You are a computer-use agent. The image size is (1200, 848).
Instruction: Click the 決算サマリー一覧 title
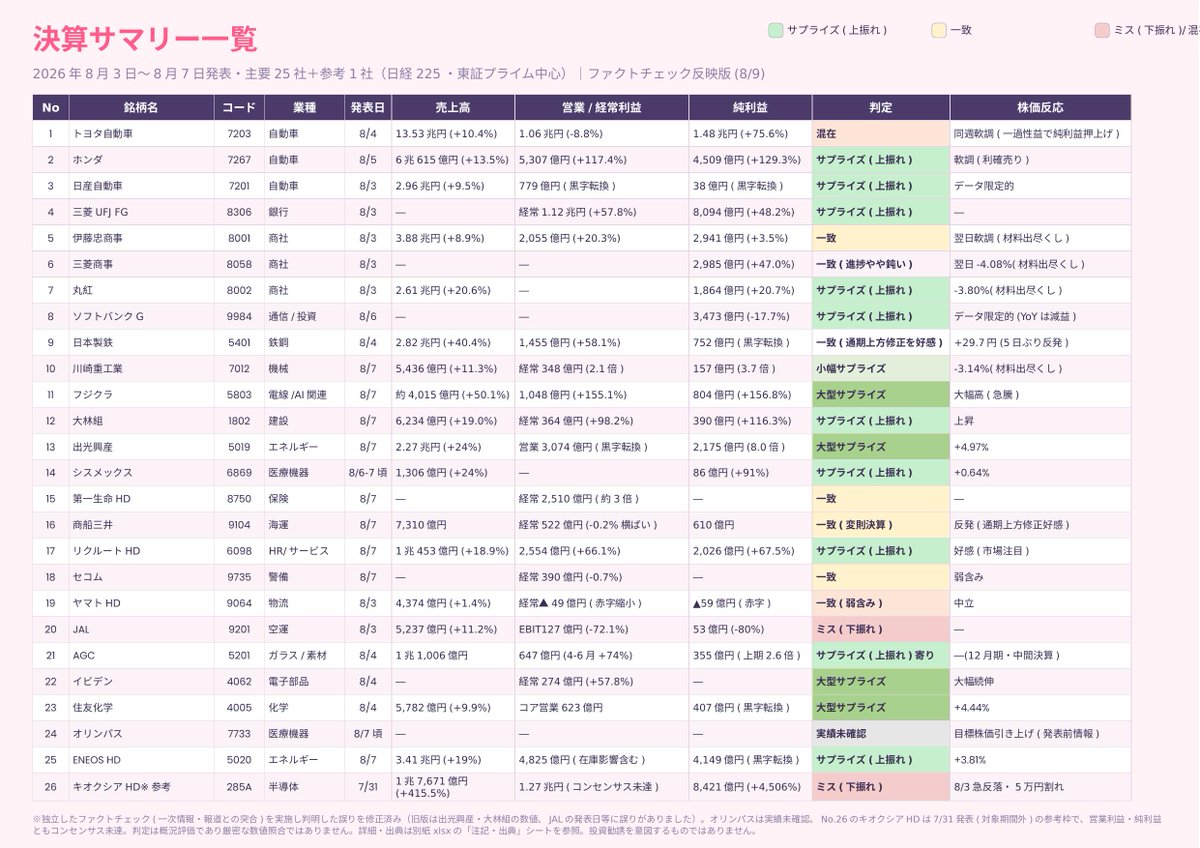(145, 38)
